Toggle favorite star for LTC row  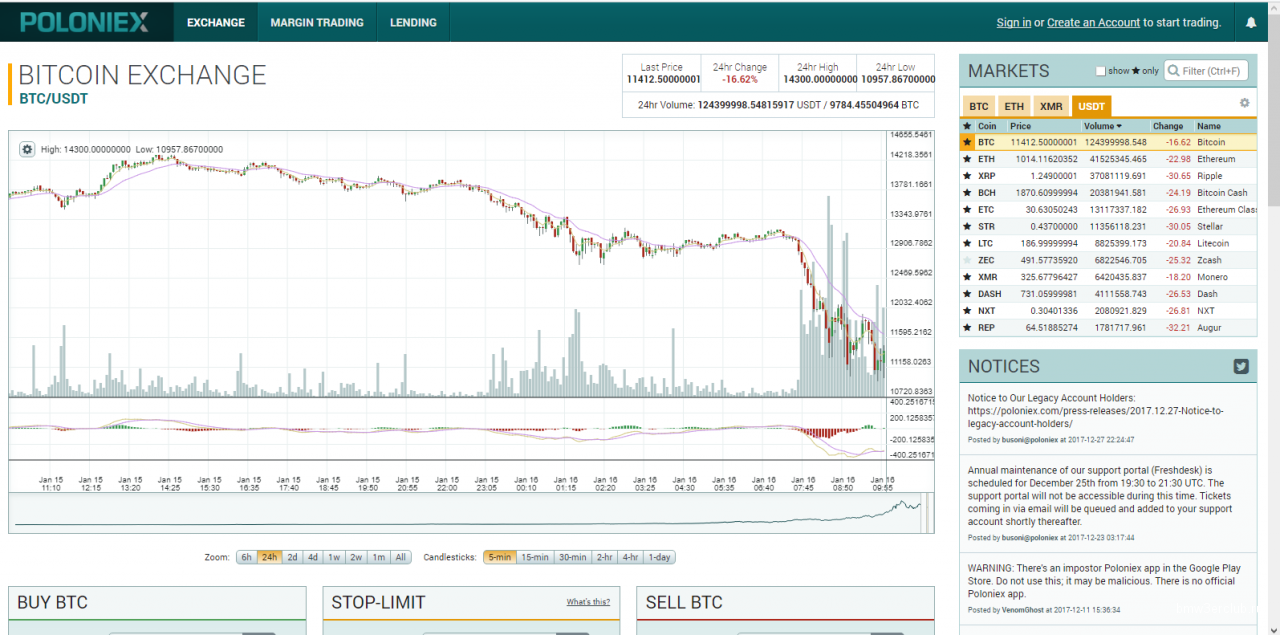(966, 244)
